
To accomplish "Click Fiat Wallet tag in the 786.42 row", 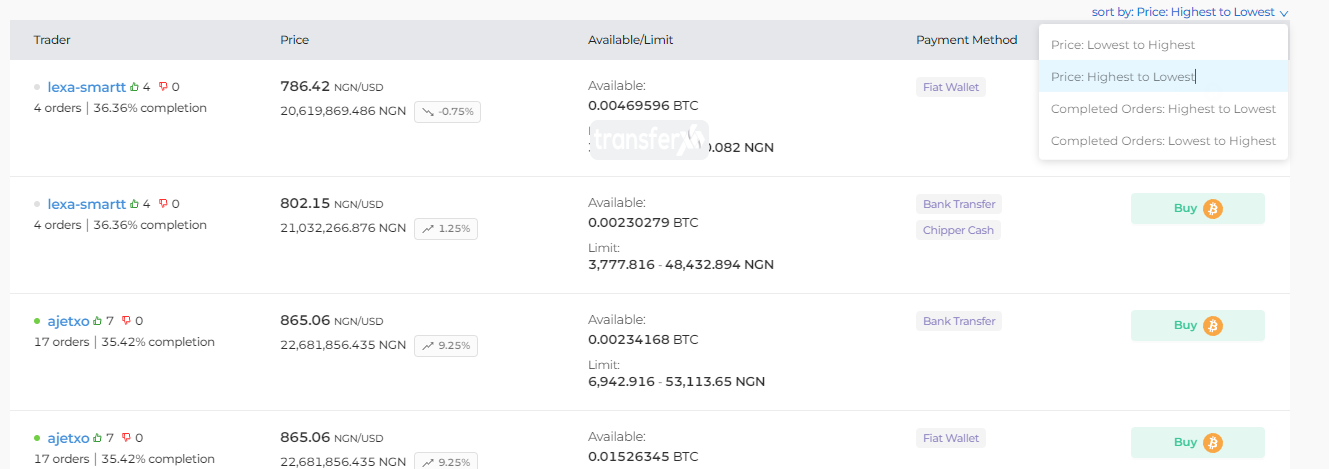I will click(x=951, y=87).
